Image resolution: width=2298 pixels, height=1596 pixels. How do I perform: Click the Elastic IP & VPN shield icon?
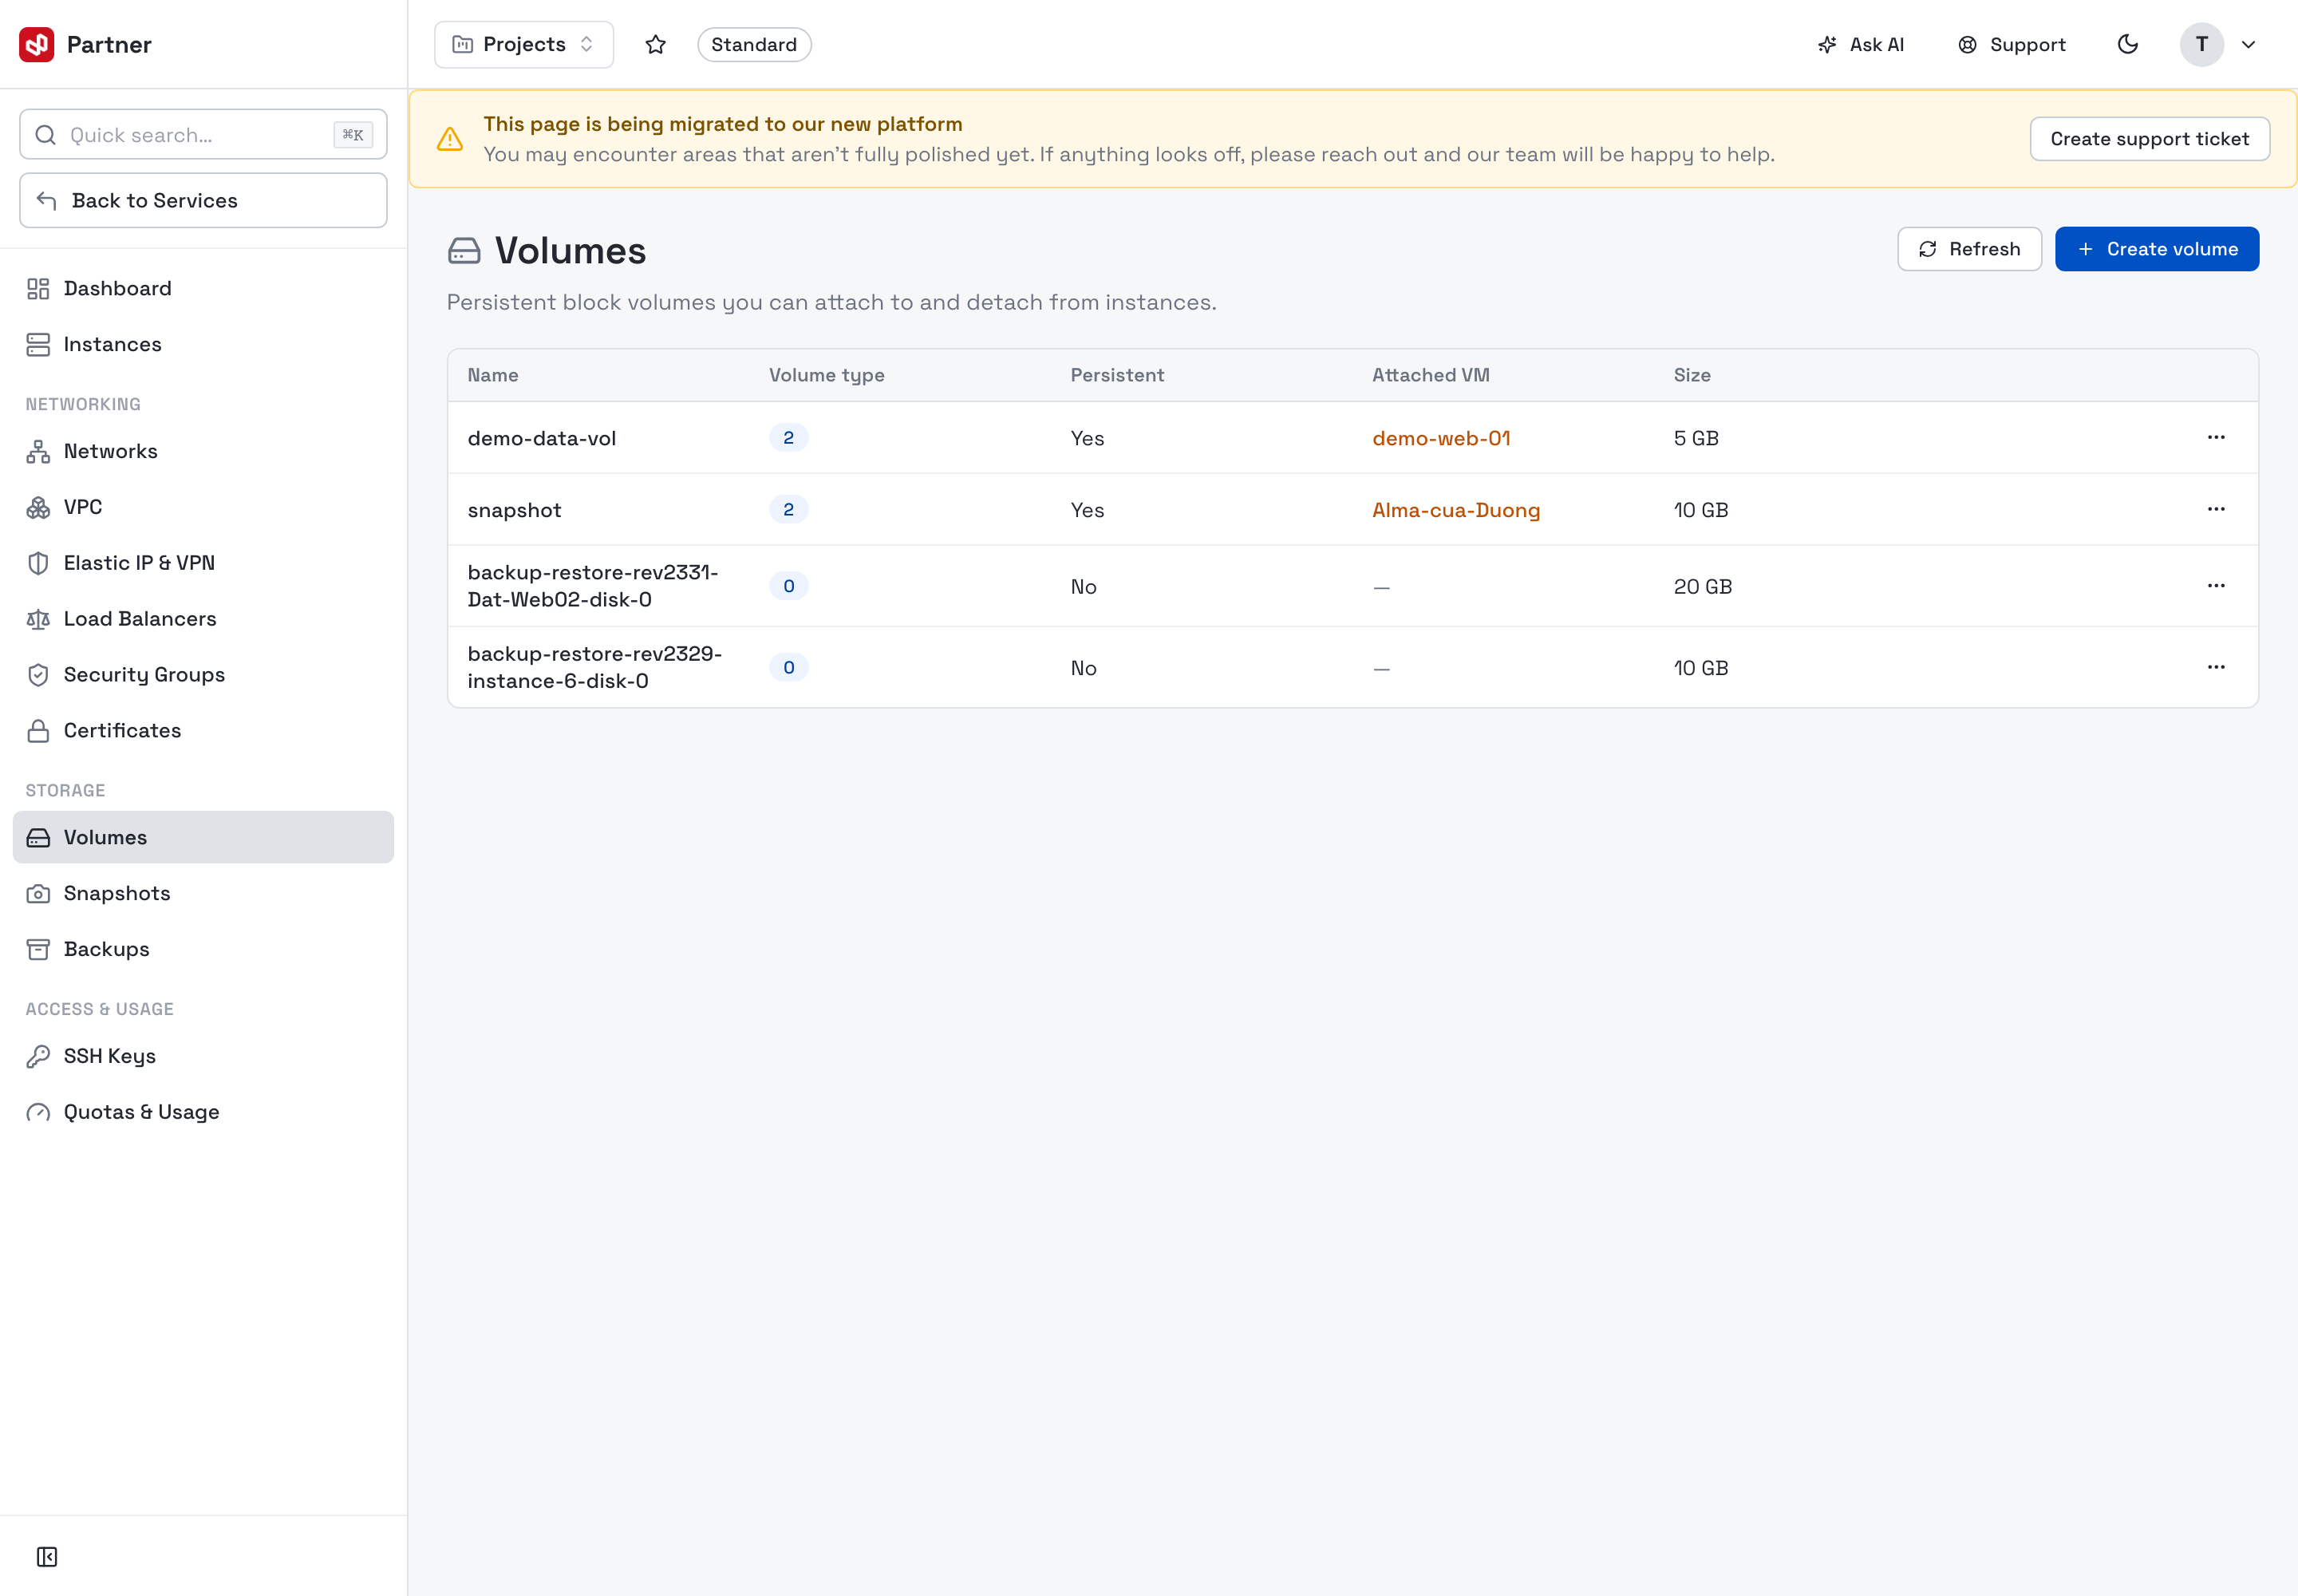coord(38,563)
